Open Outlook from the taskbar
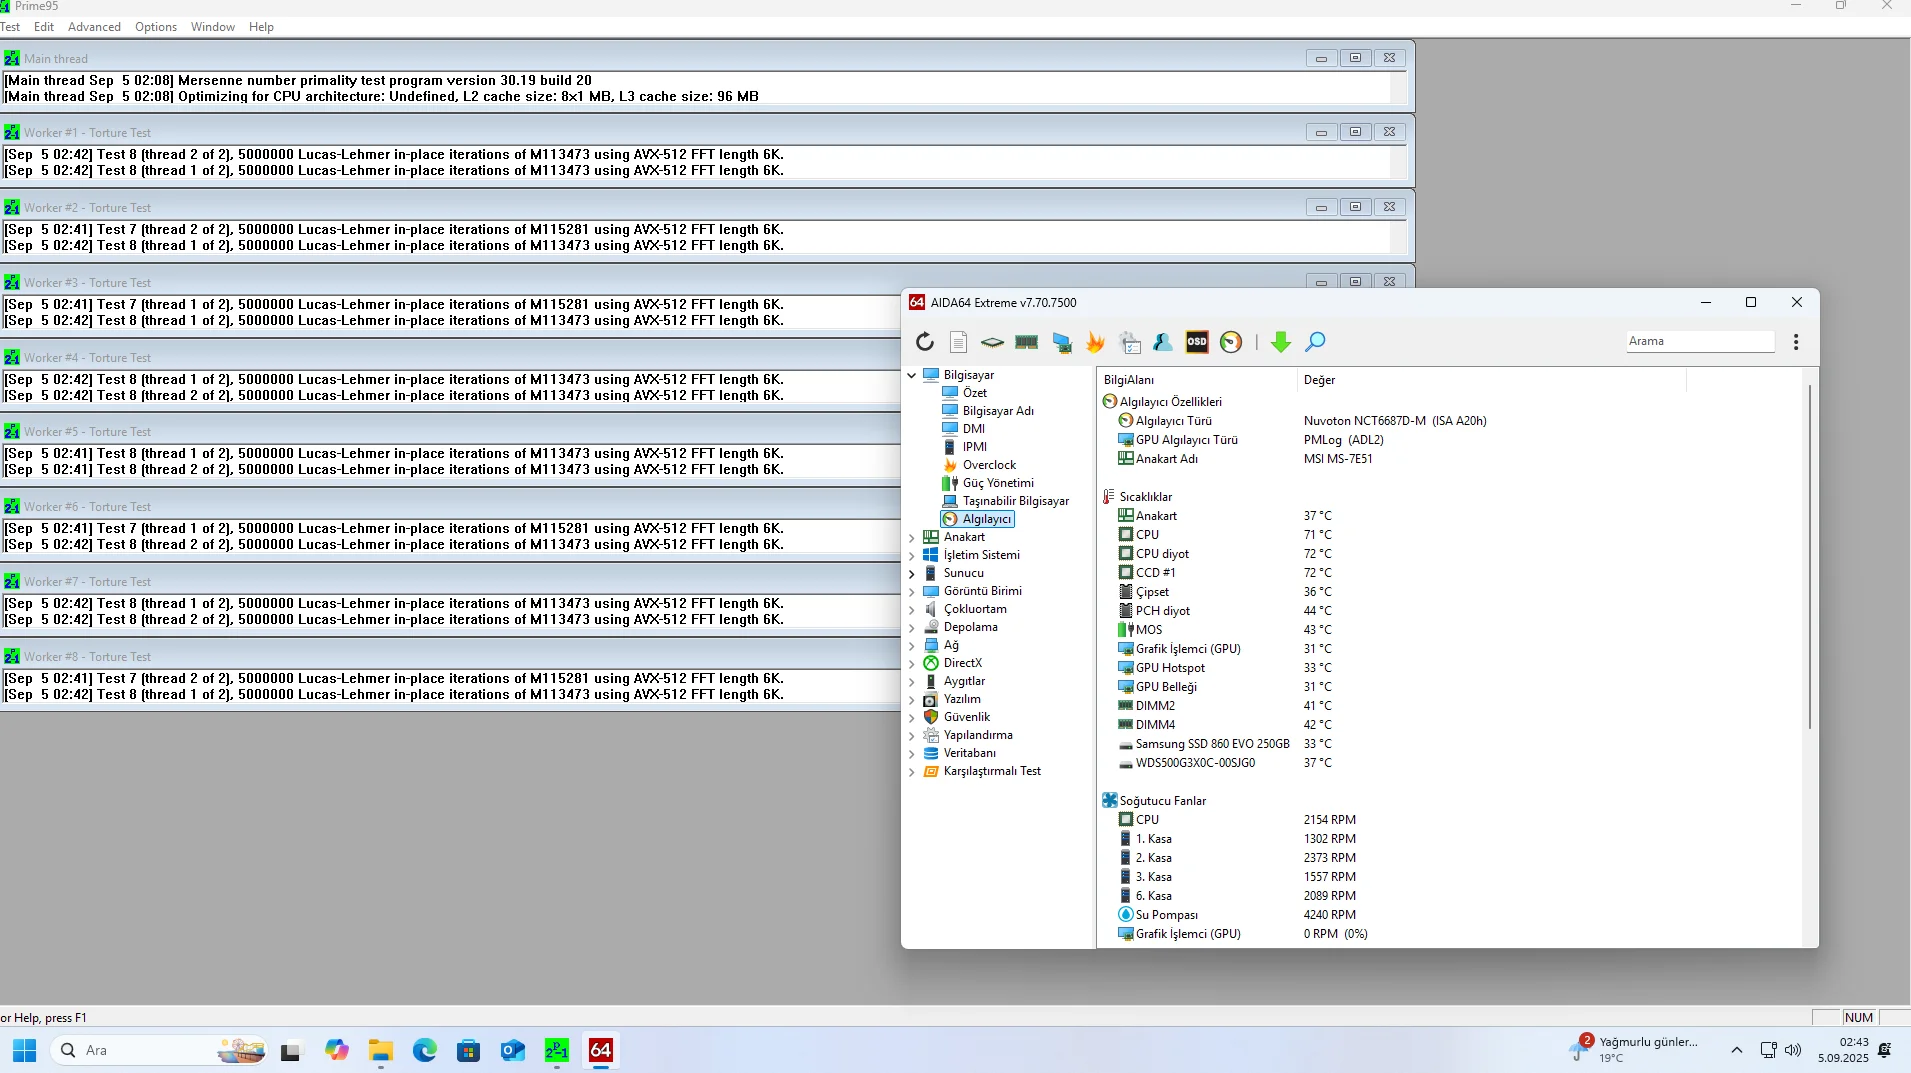The height and width of the screenshot is (1073, 1911). coord(513,1050)
